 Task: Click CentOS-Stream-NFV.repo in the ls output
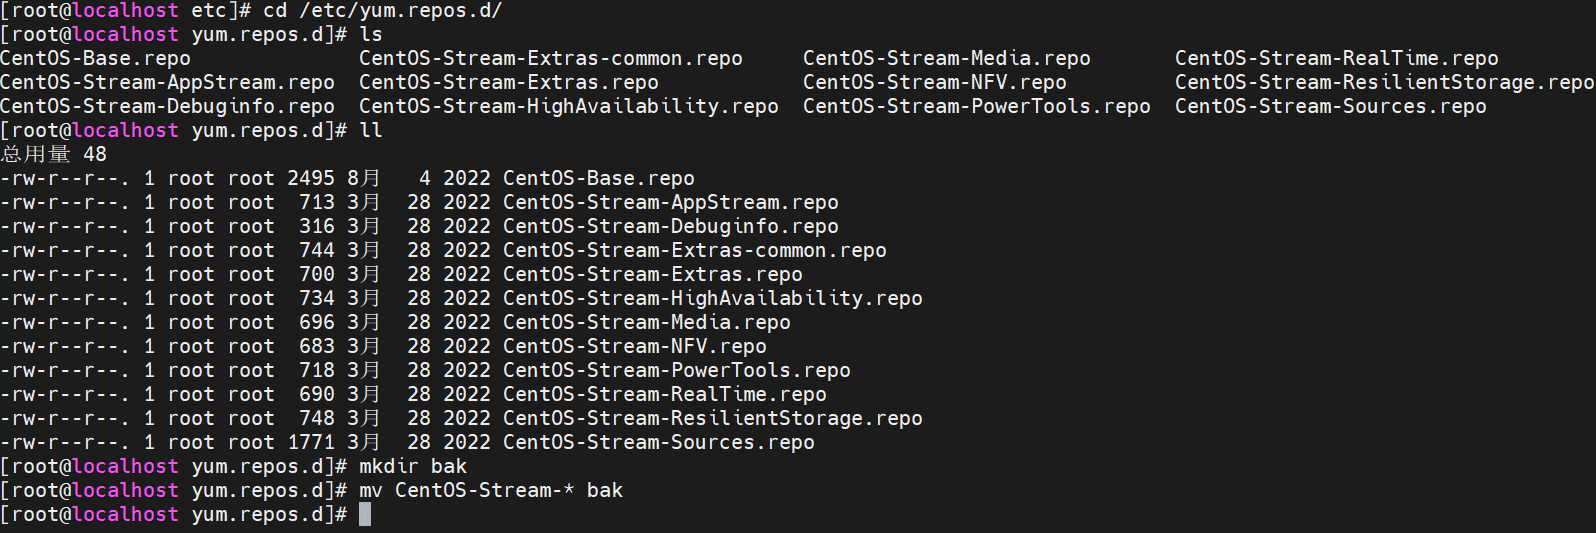pyautogui.click(x=934, y=82)
